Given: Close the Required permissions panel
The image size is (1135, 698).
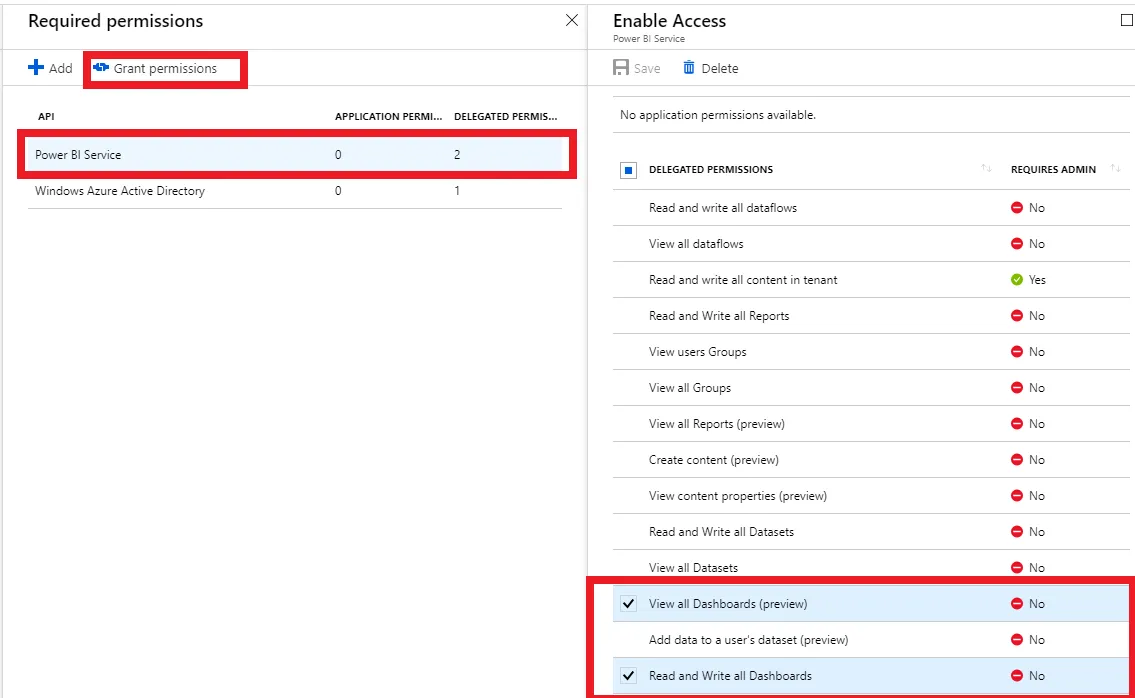Looking at the screenshot, I should [x=572, y=20].
